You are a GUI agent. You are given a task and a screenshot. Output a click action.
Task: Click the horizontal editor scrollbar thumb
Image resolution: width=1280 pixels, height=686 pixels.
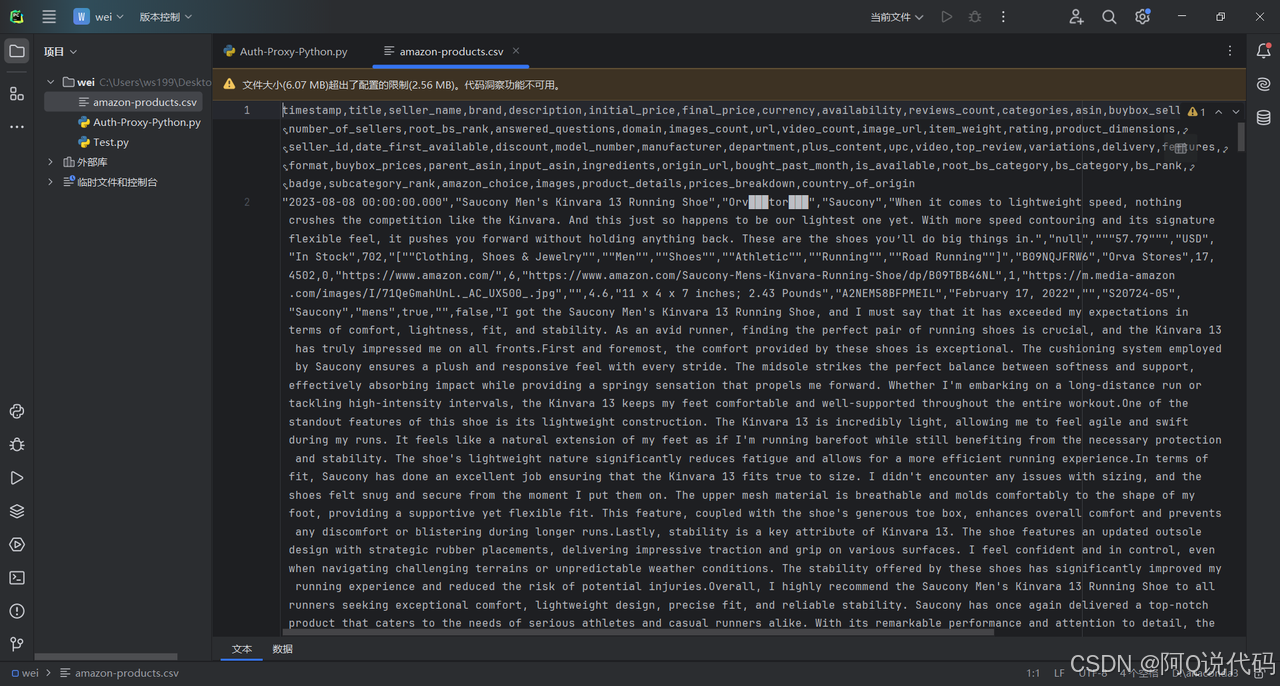click(638, 631)
